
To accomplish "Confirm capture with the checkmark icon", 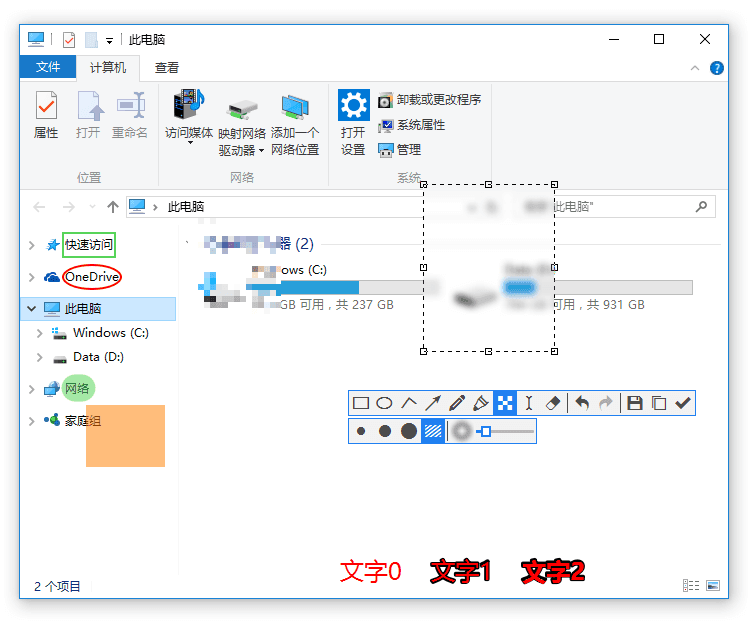I will point(683,403).
